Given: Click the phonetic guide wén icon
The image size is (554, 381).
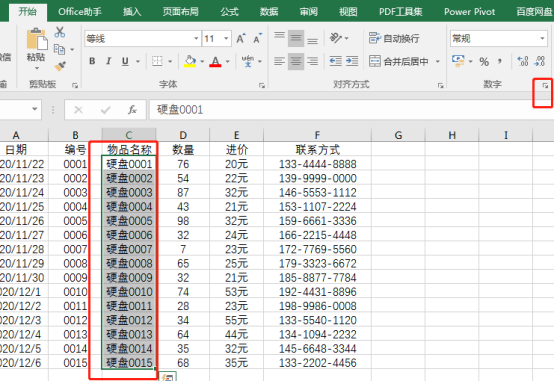Looking at the screenshot, I should pyautogui.click(x=248, y=61).
